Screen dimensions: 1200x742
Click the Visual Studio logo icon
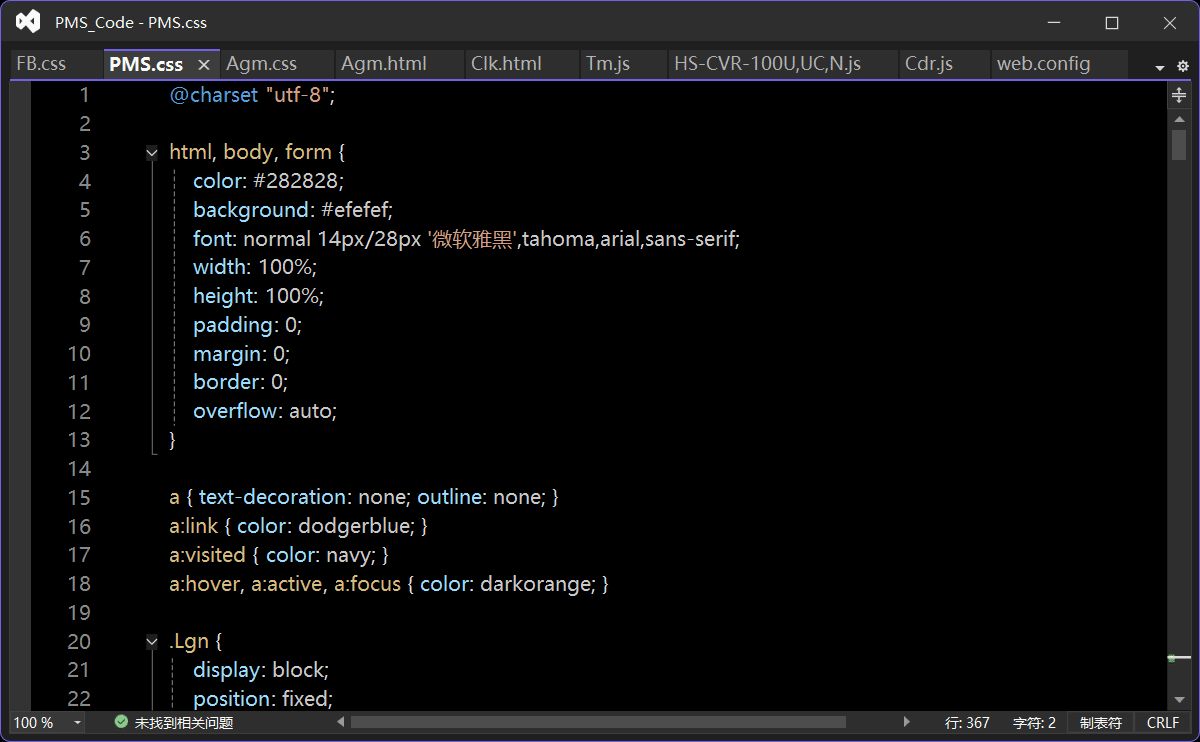click(x=28, y=22)
